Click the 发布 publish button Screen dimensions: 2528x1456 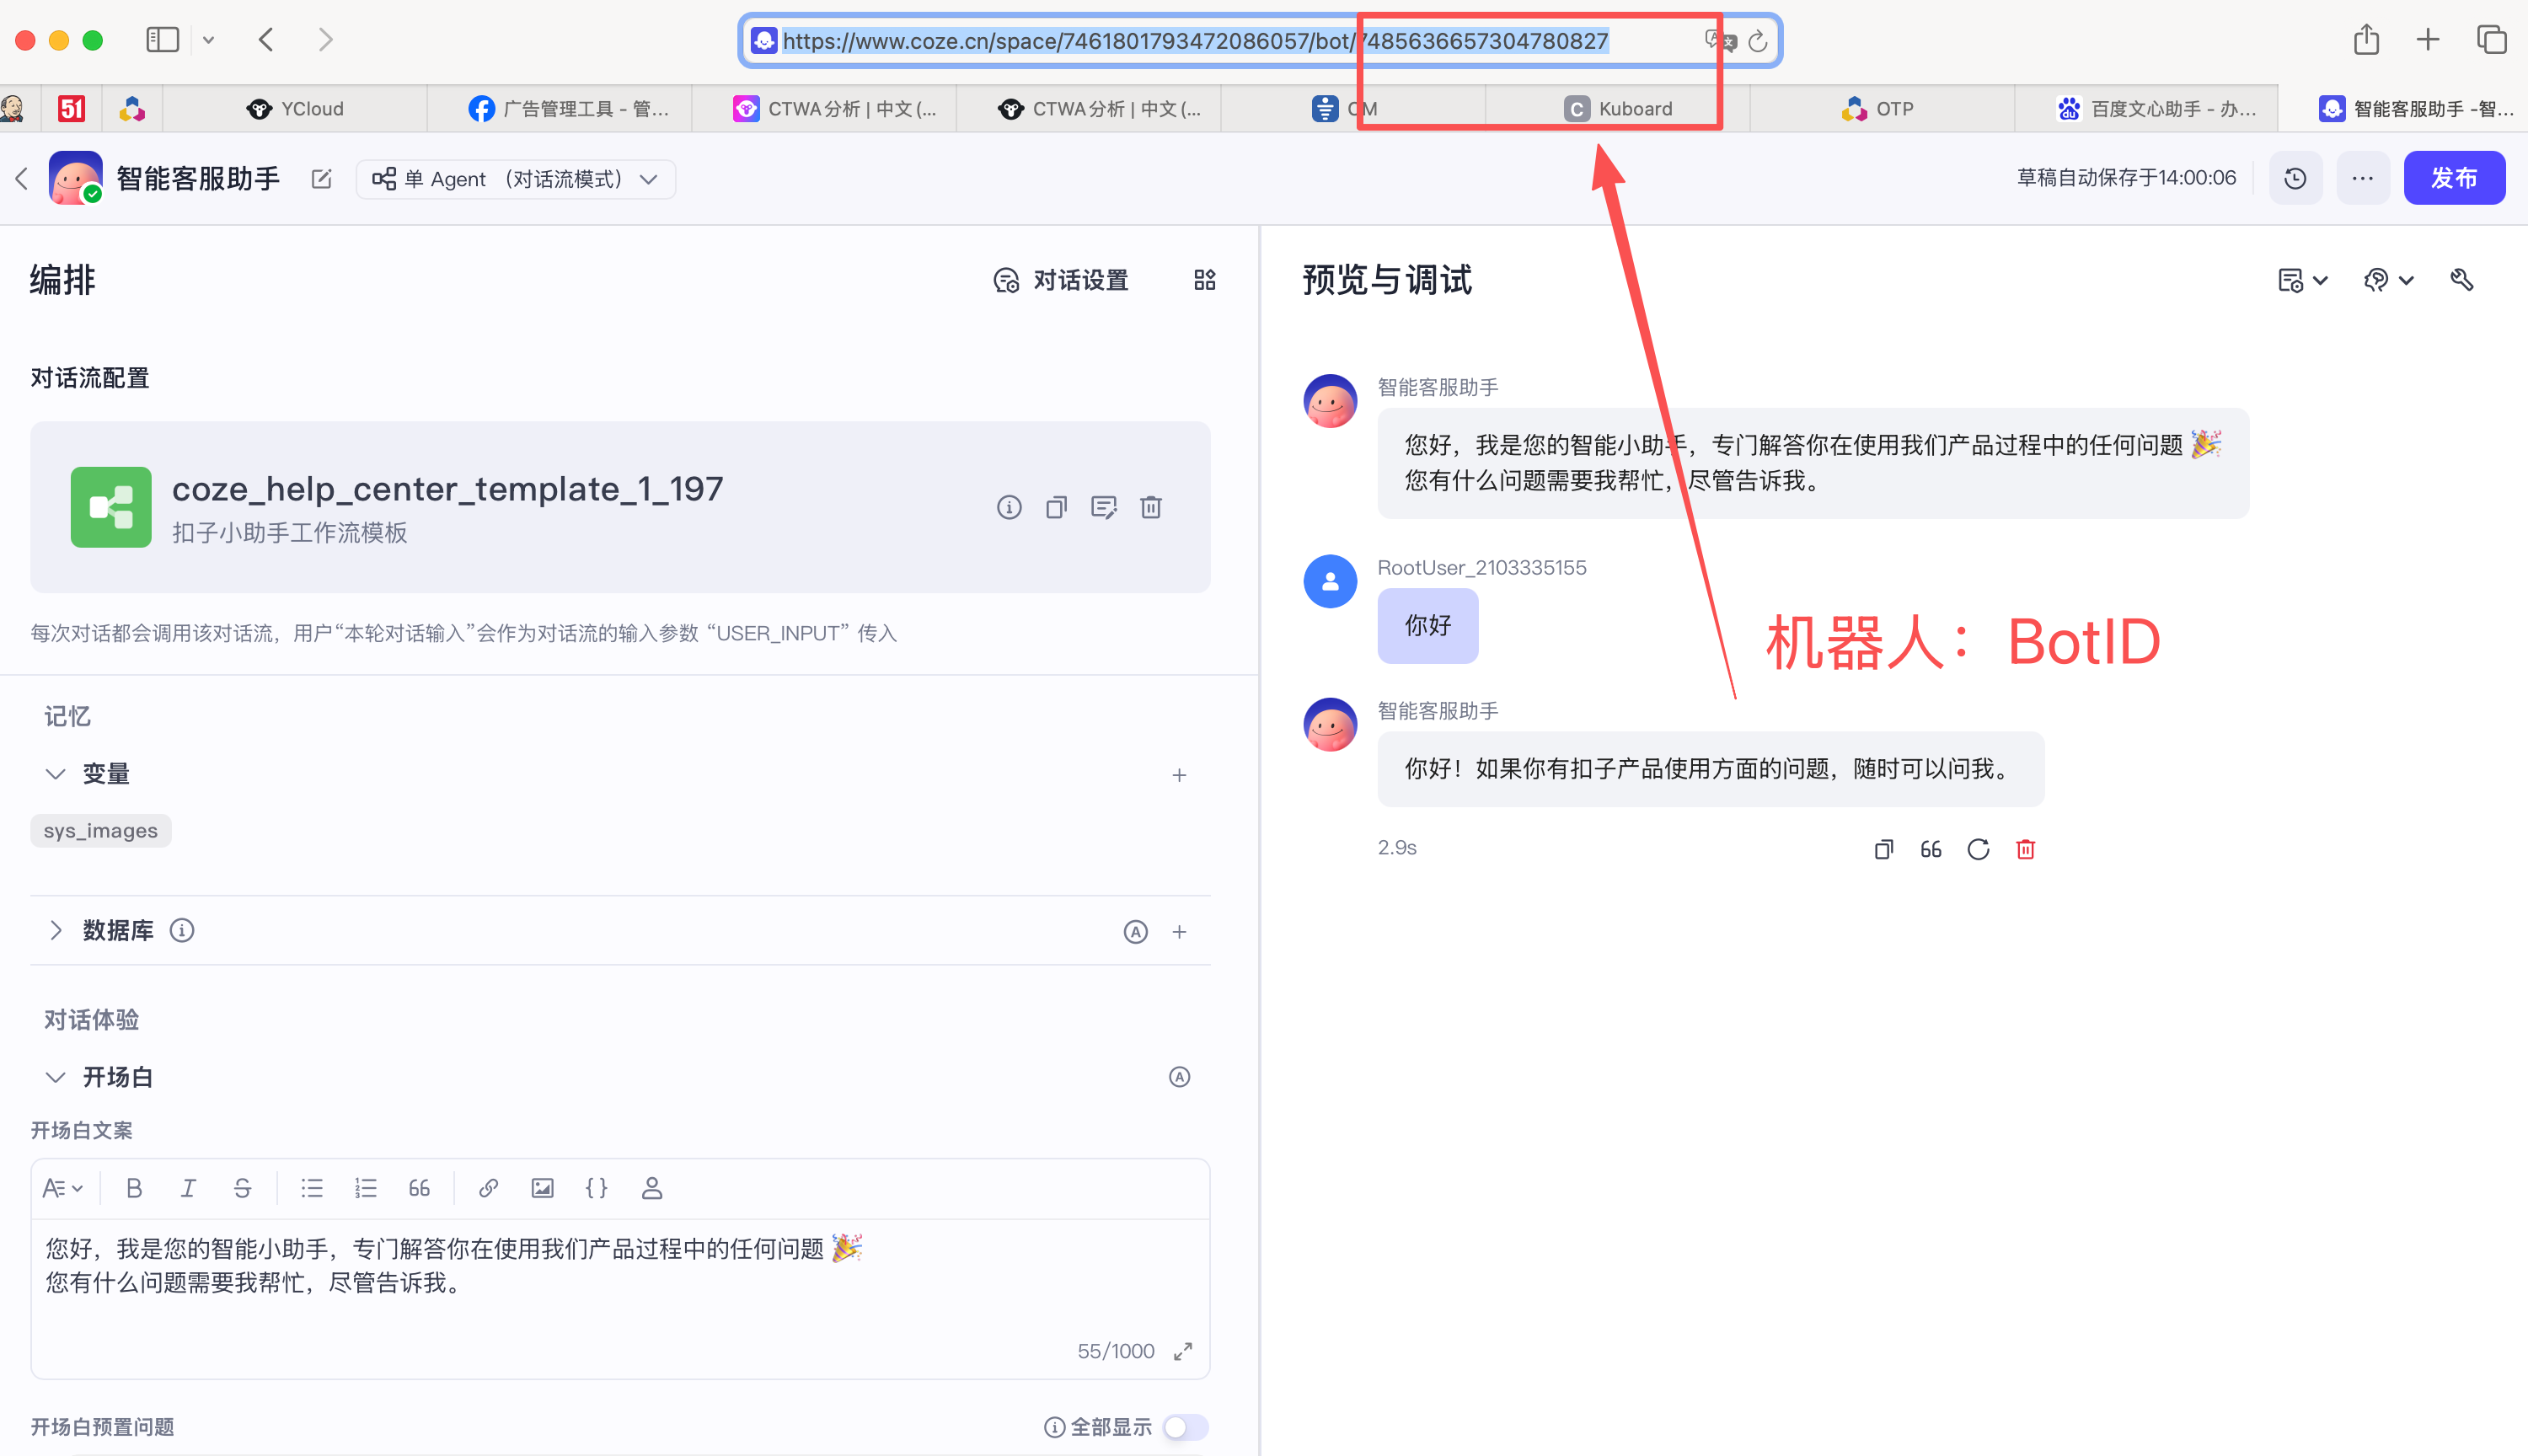tap(2453, 178)
